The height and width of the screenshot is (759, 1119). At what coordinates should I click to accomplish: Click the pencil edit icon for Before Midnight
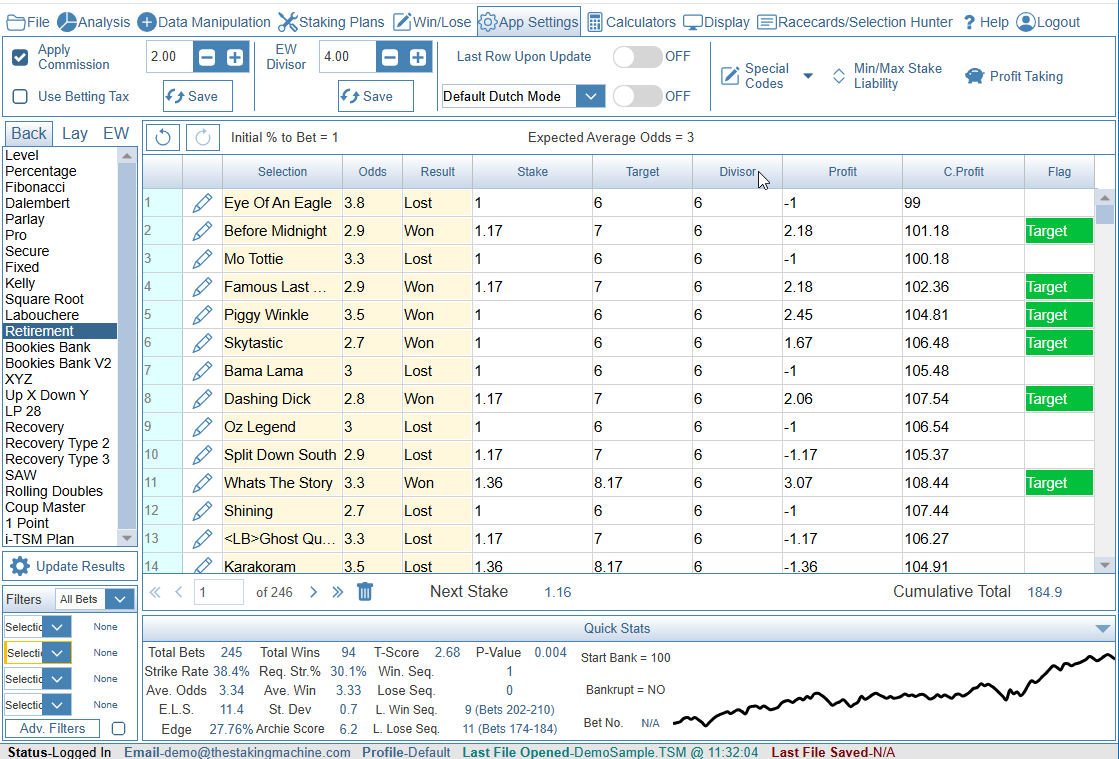(x=203, y=231)
